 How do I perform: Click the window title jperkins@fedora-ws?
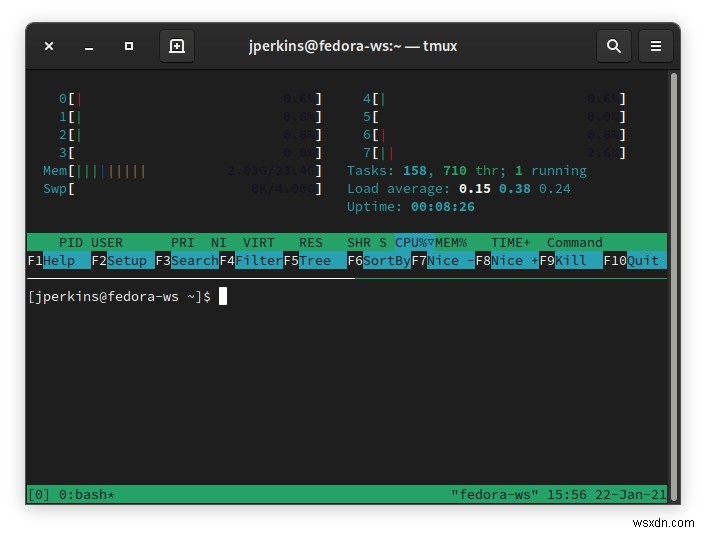click(x=353, y=46)
